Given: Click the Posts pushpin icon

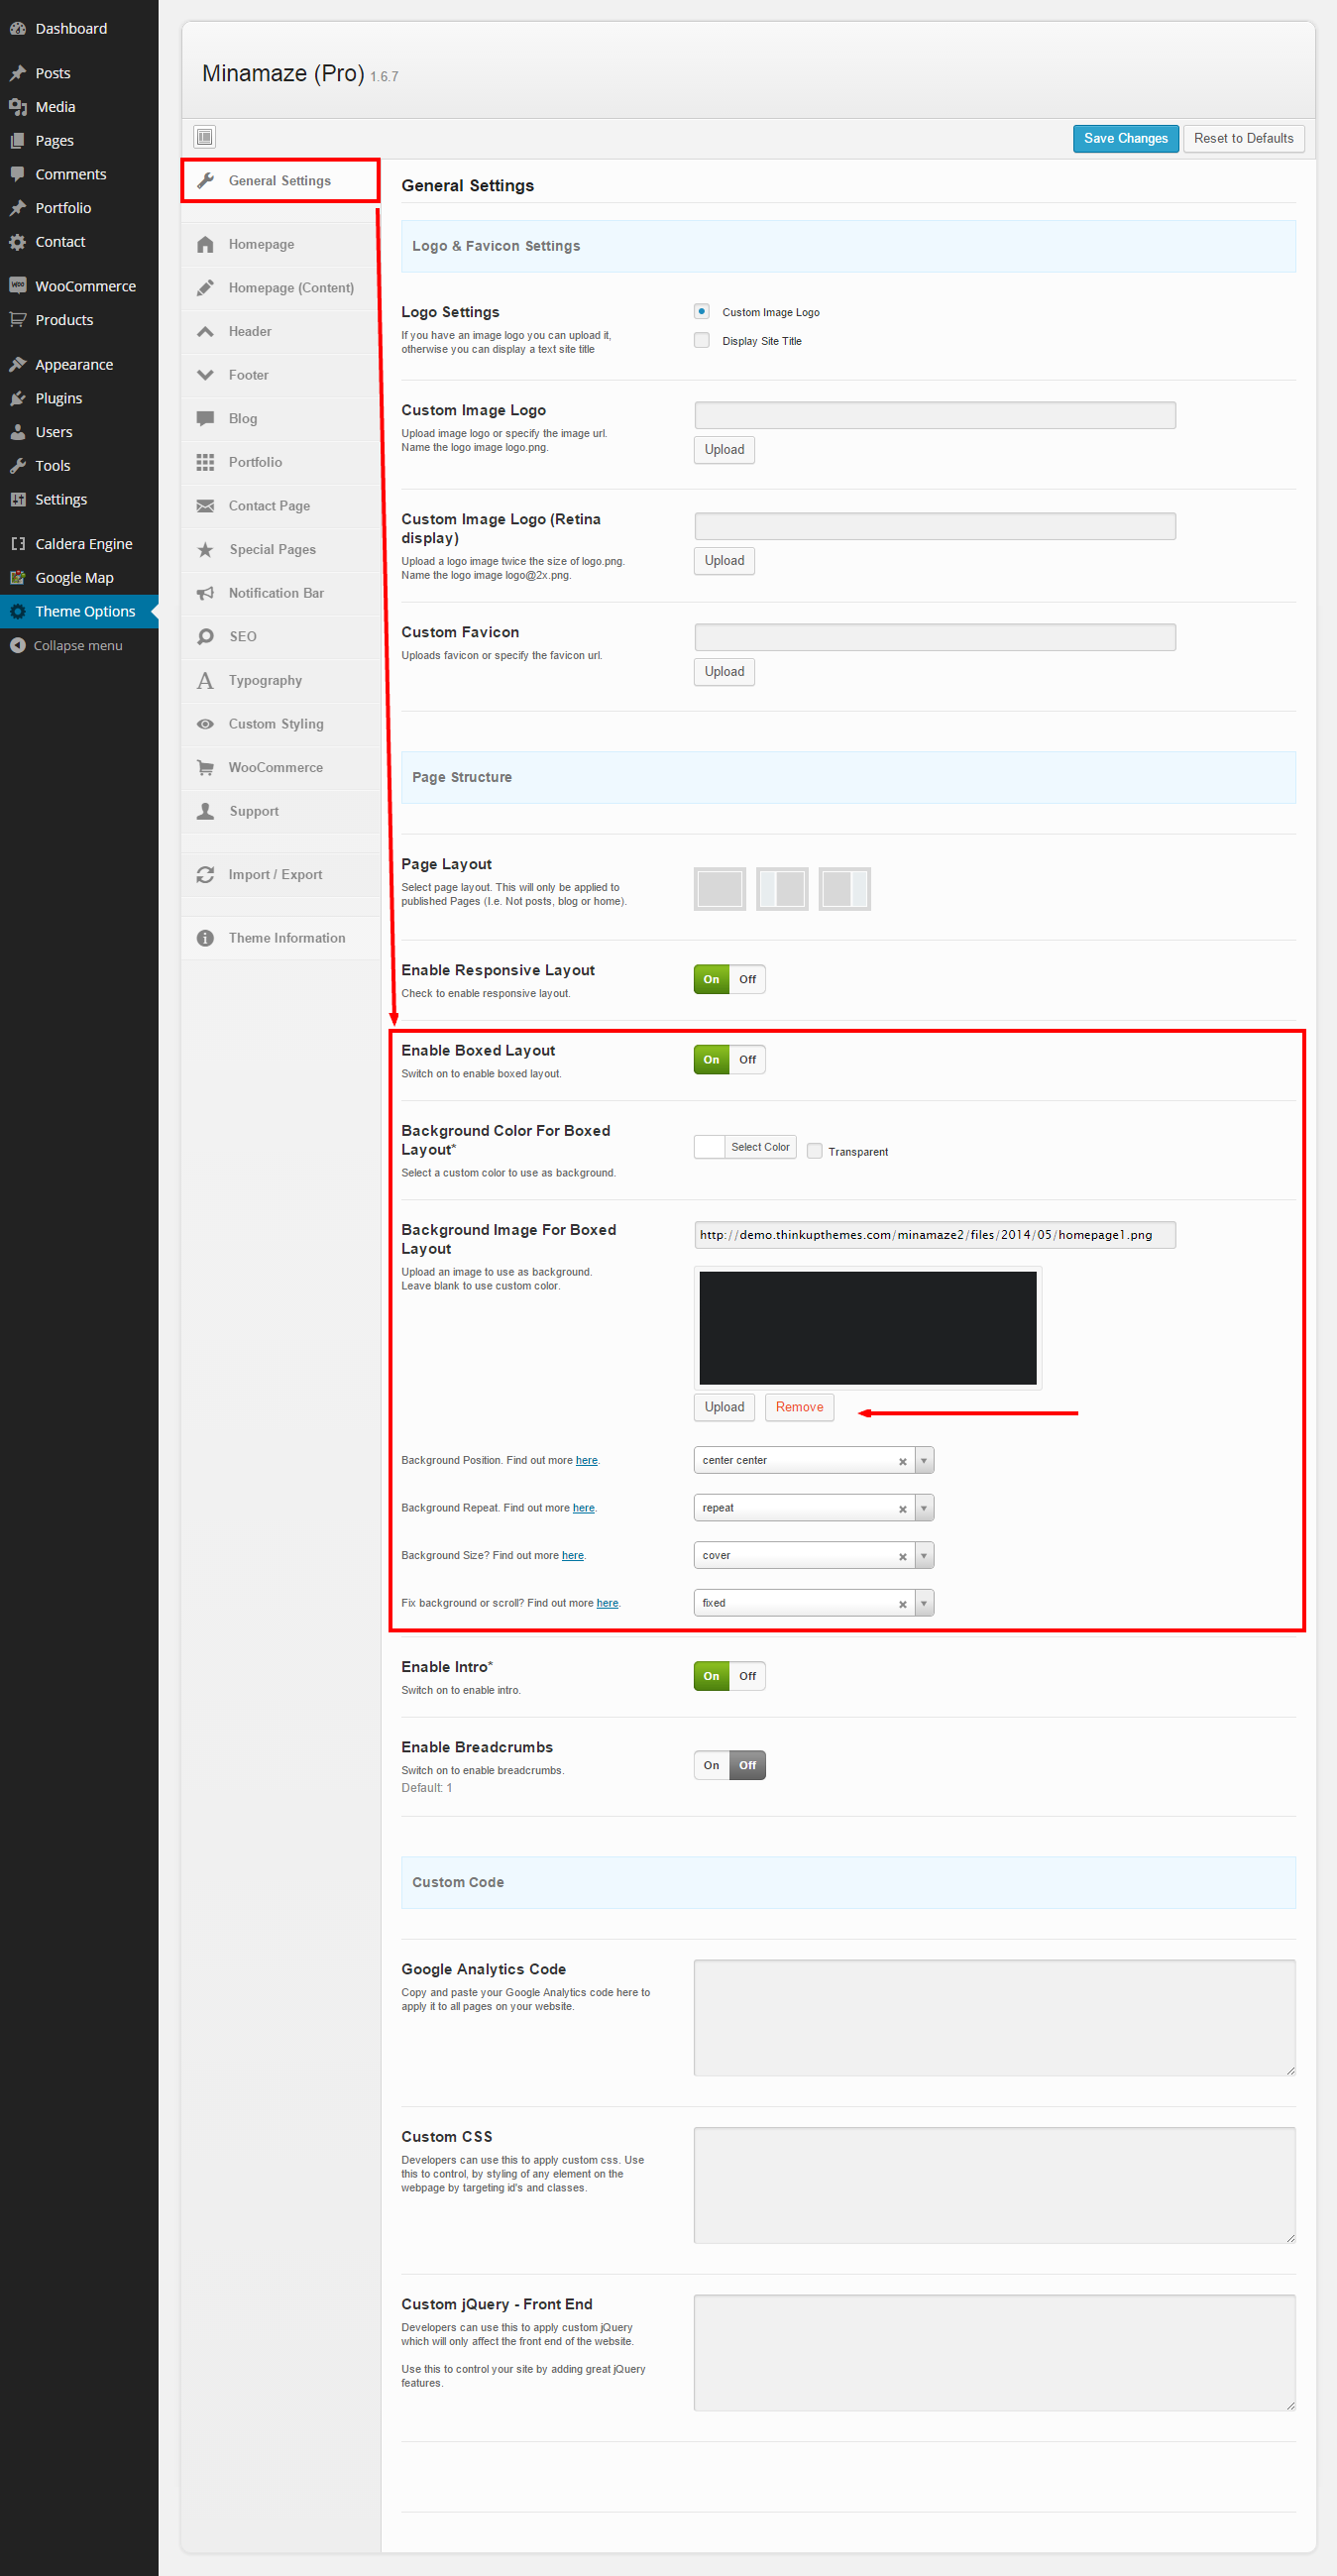Looking at the screenshot, I should (x=17, y=73).
